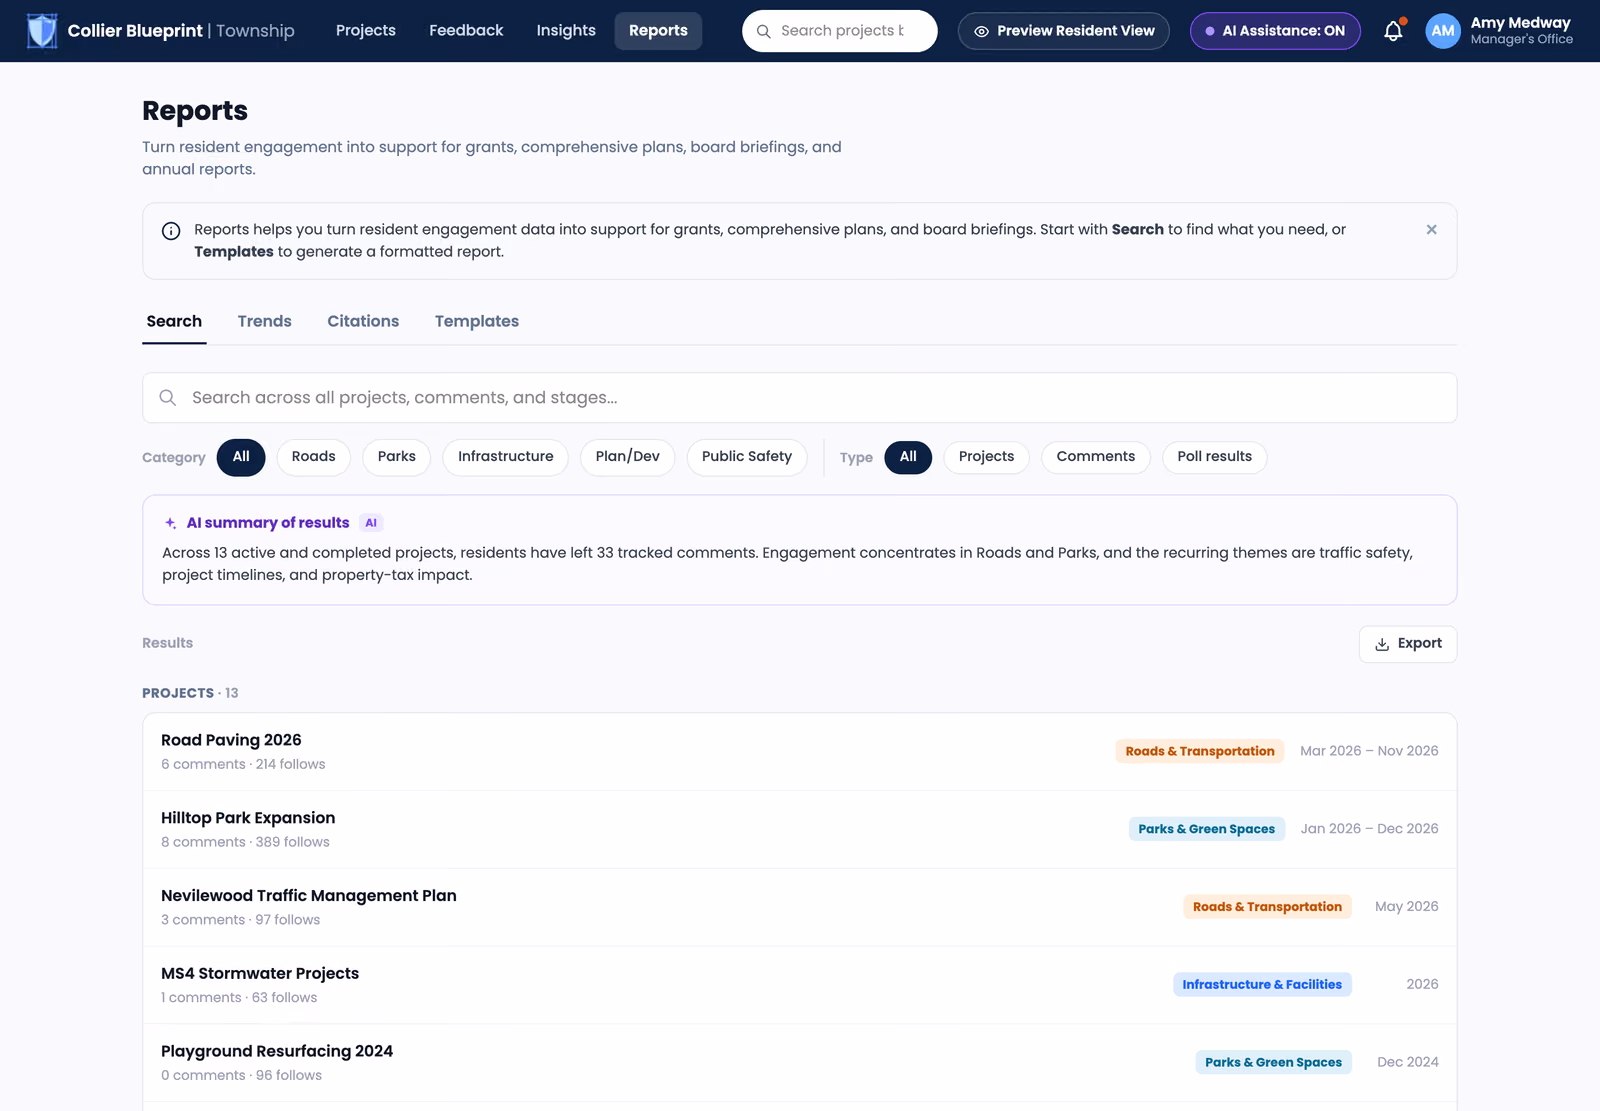Screen dimensions: 1600x1111
Task: Open Playground Resurfacing 2024
Action: point(799,1063)
